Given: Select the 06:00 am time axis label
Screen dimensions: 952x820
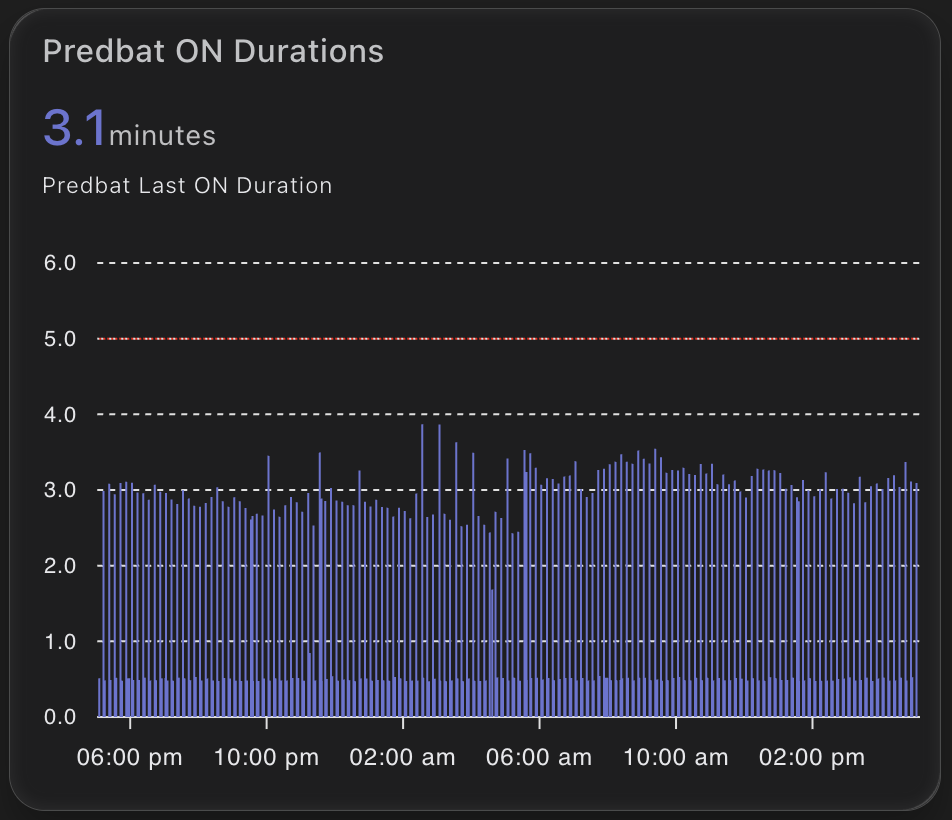Looking at the screenshot, I should pos(539,757).
